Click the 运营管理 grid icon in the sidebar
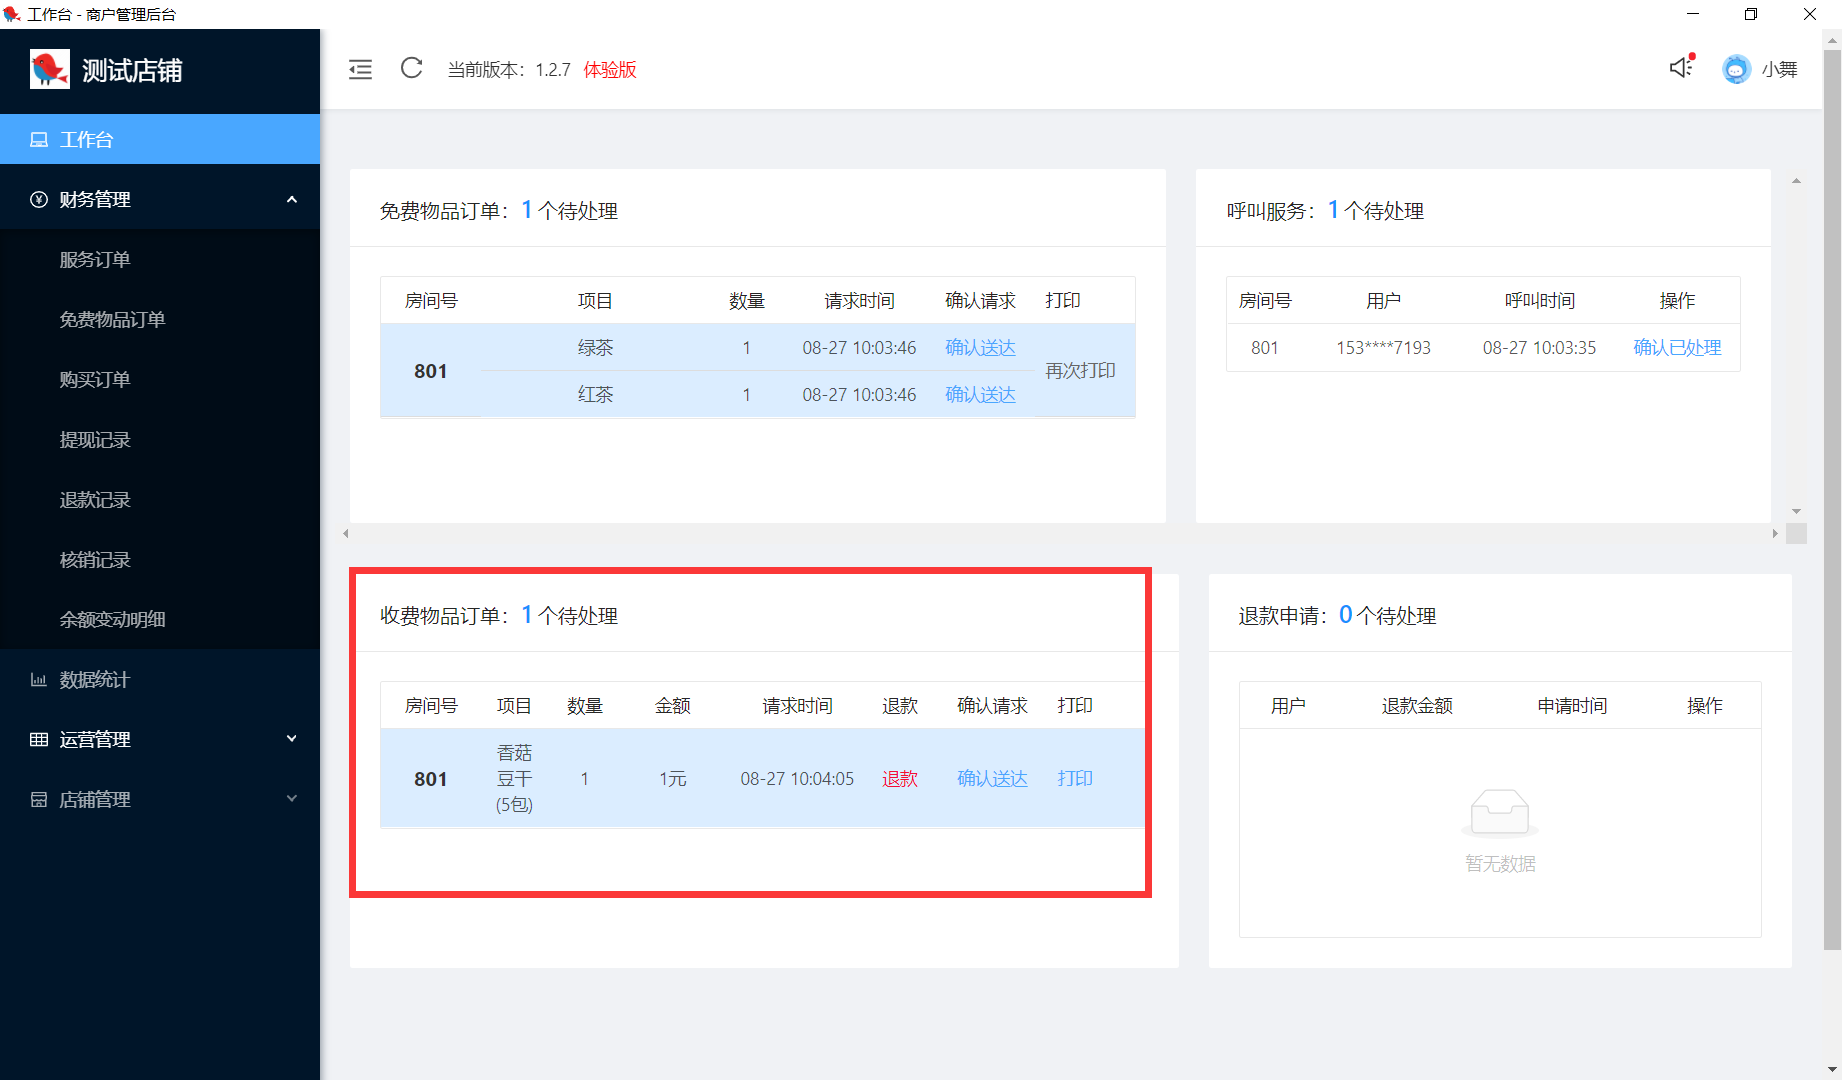 (39, 740)
